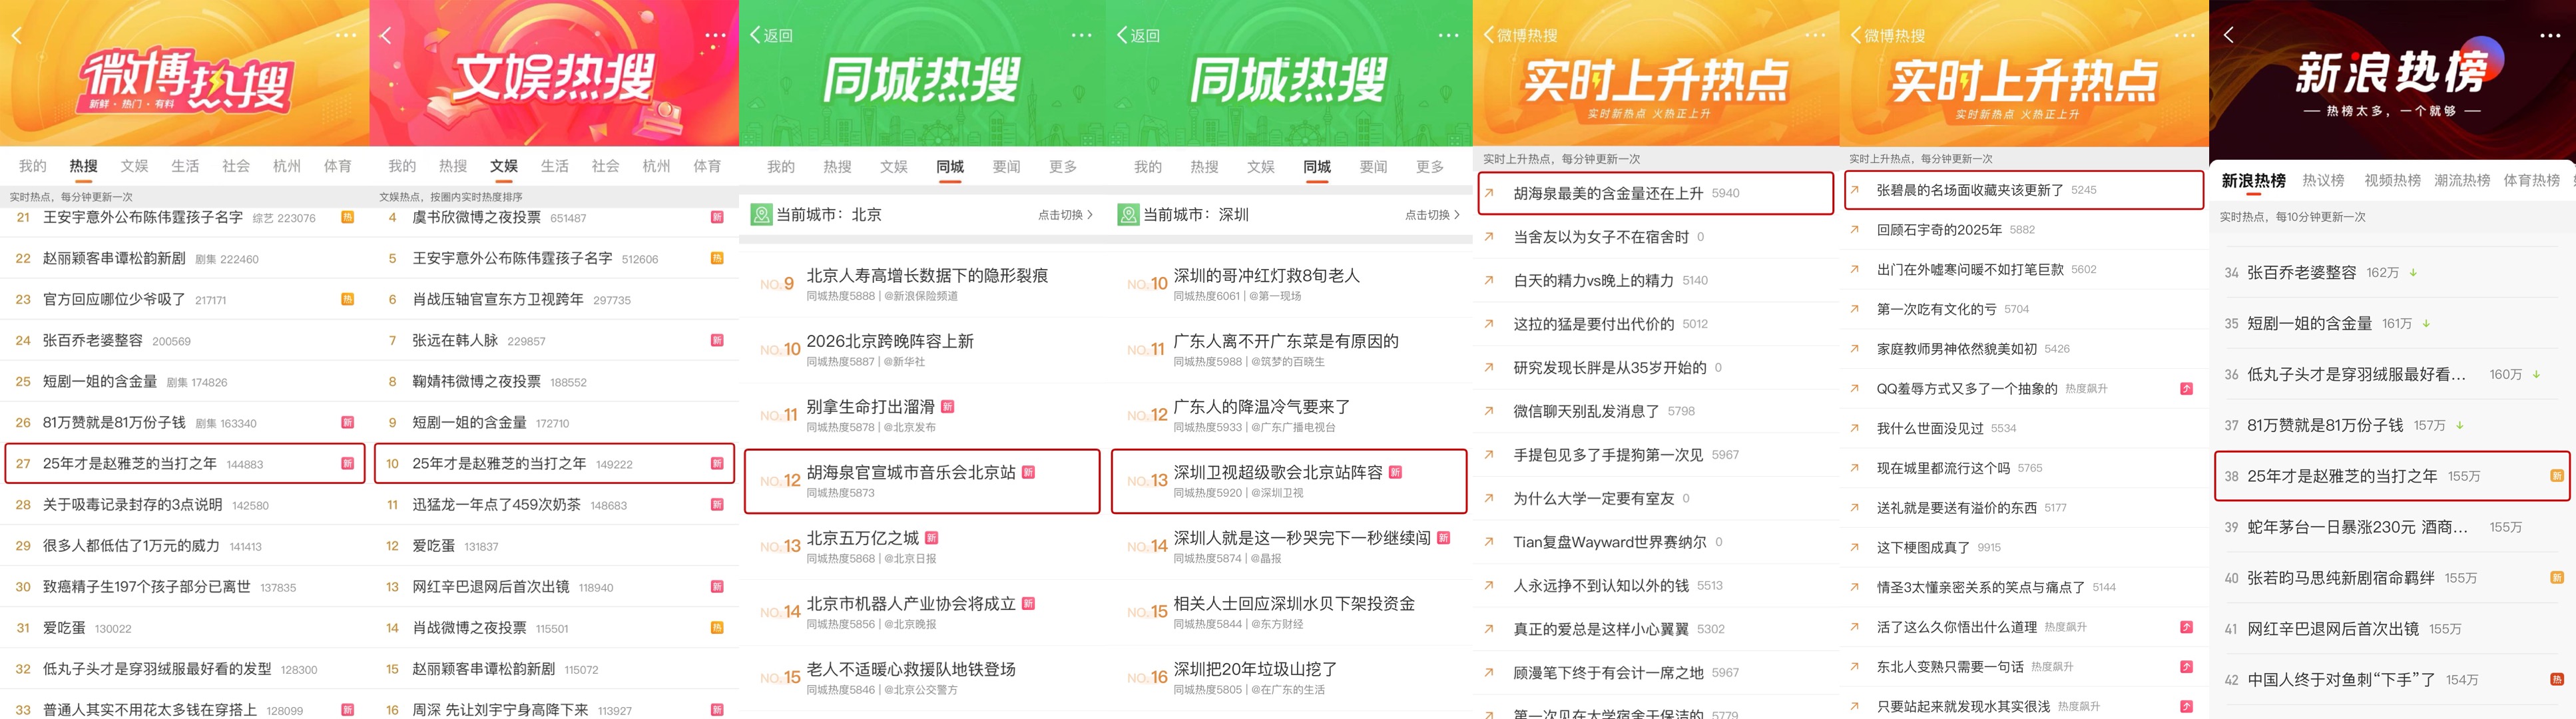Click 热度飙升 badge icon on QQ羞辱方式又多了一个抽象的

2186,389
